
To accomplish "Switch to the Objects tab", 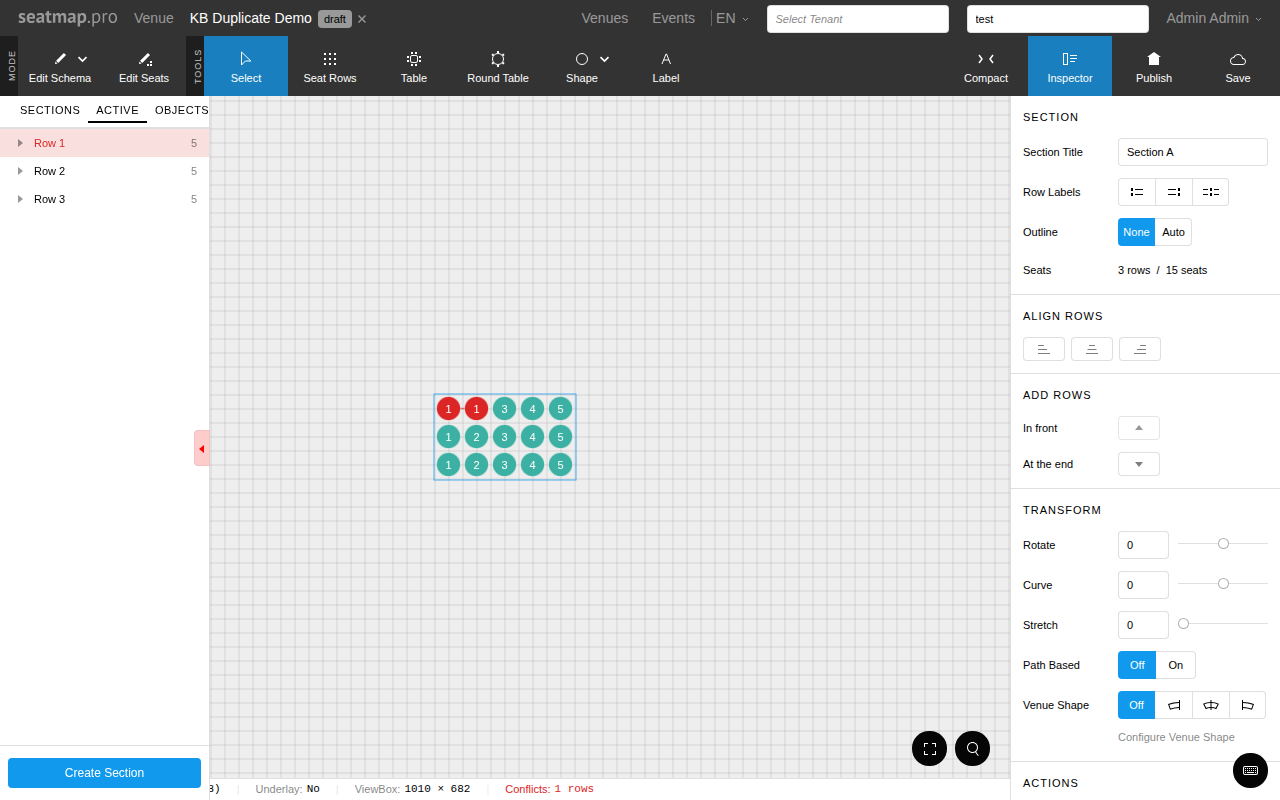I will [181, 110].
